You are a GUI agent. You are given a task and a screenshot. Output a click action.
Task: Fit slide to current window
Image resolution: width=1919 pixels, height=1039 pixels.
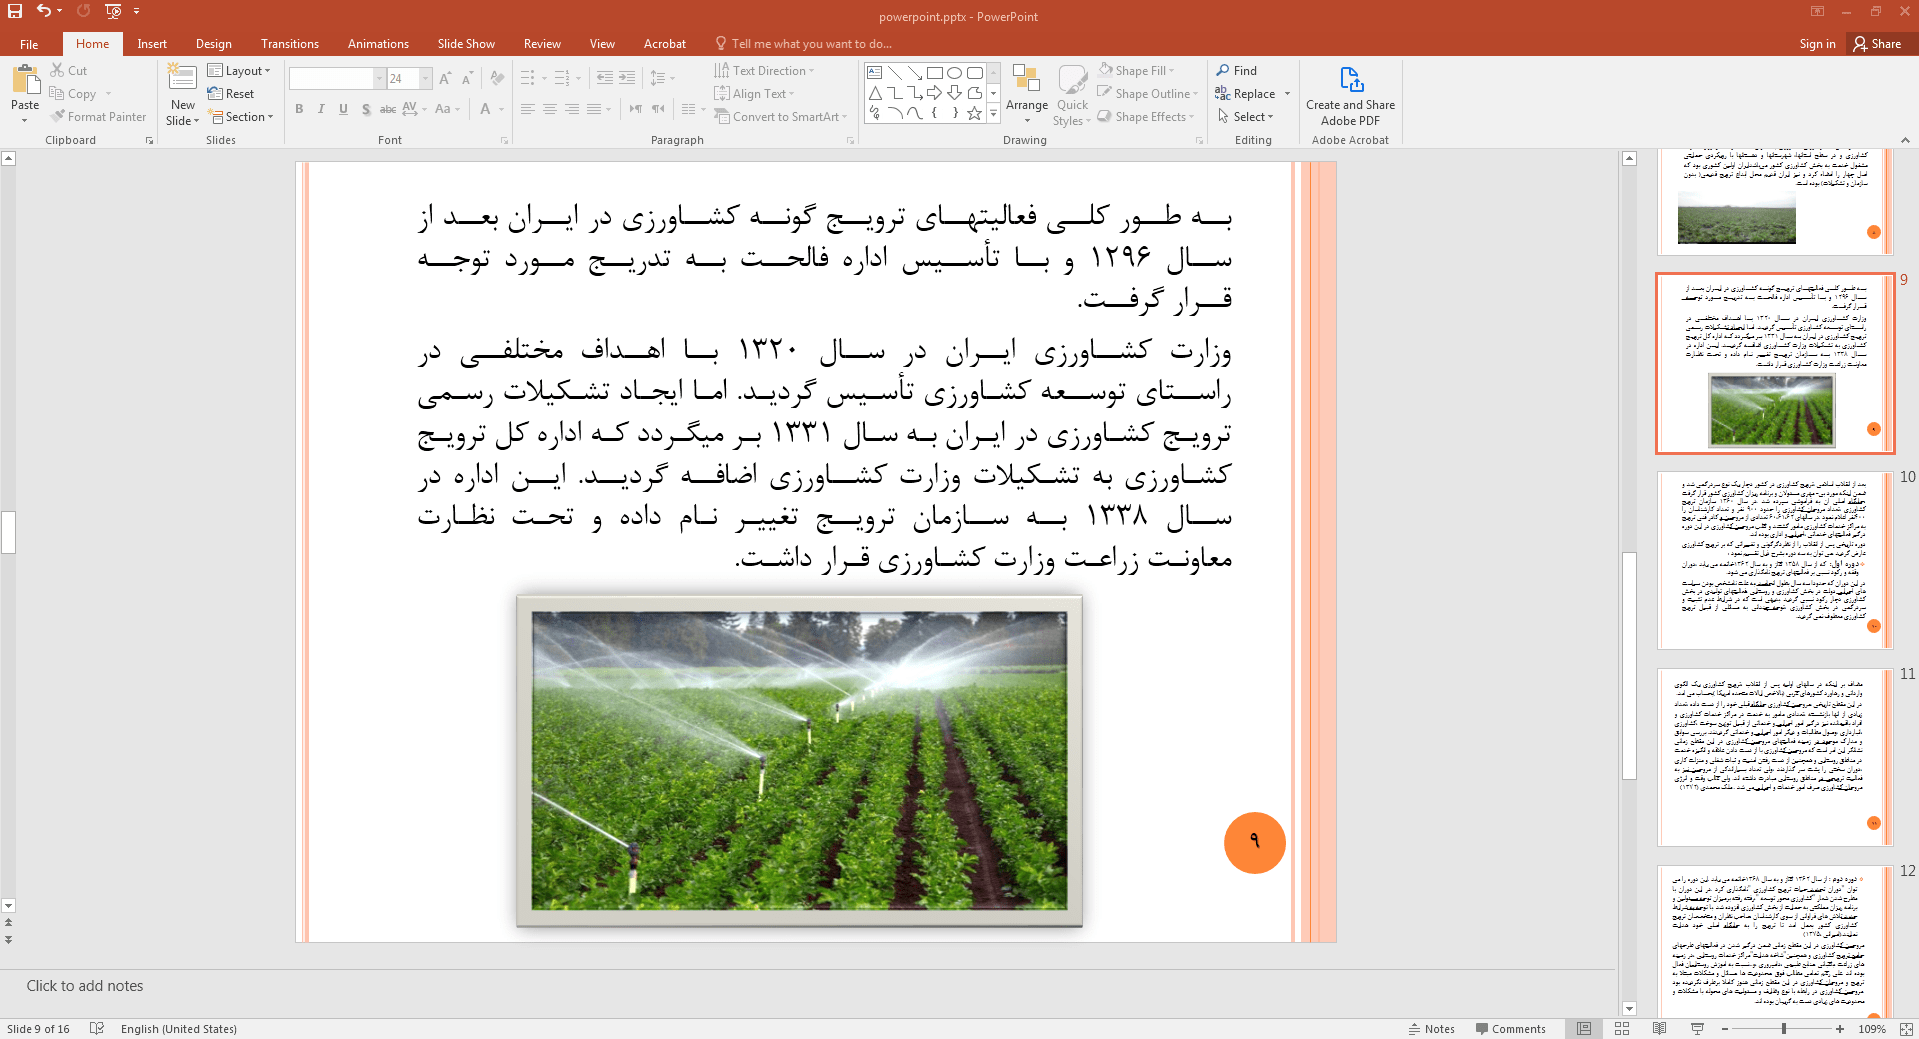tap(1906, 1029)
